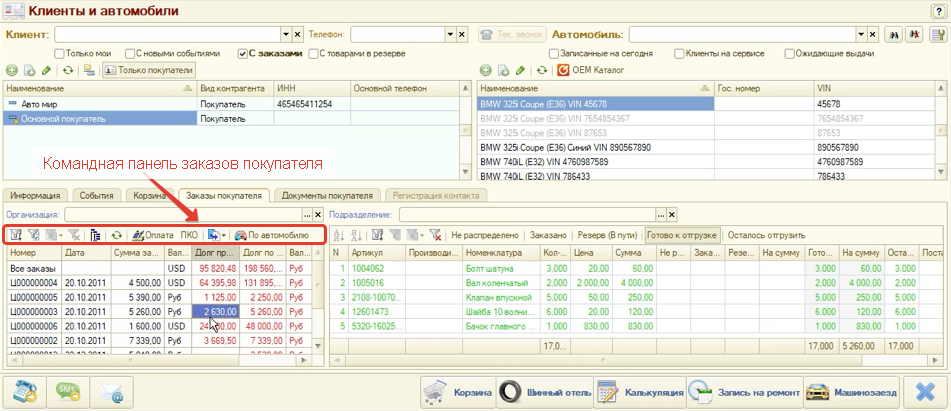
Task: Enable the С новыми событиями checkbox
Action: click(131, 53)
